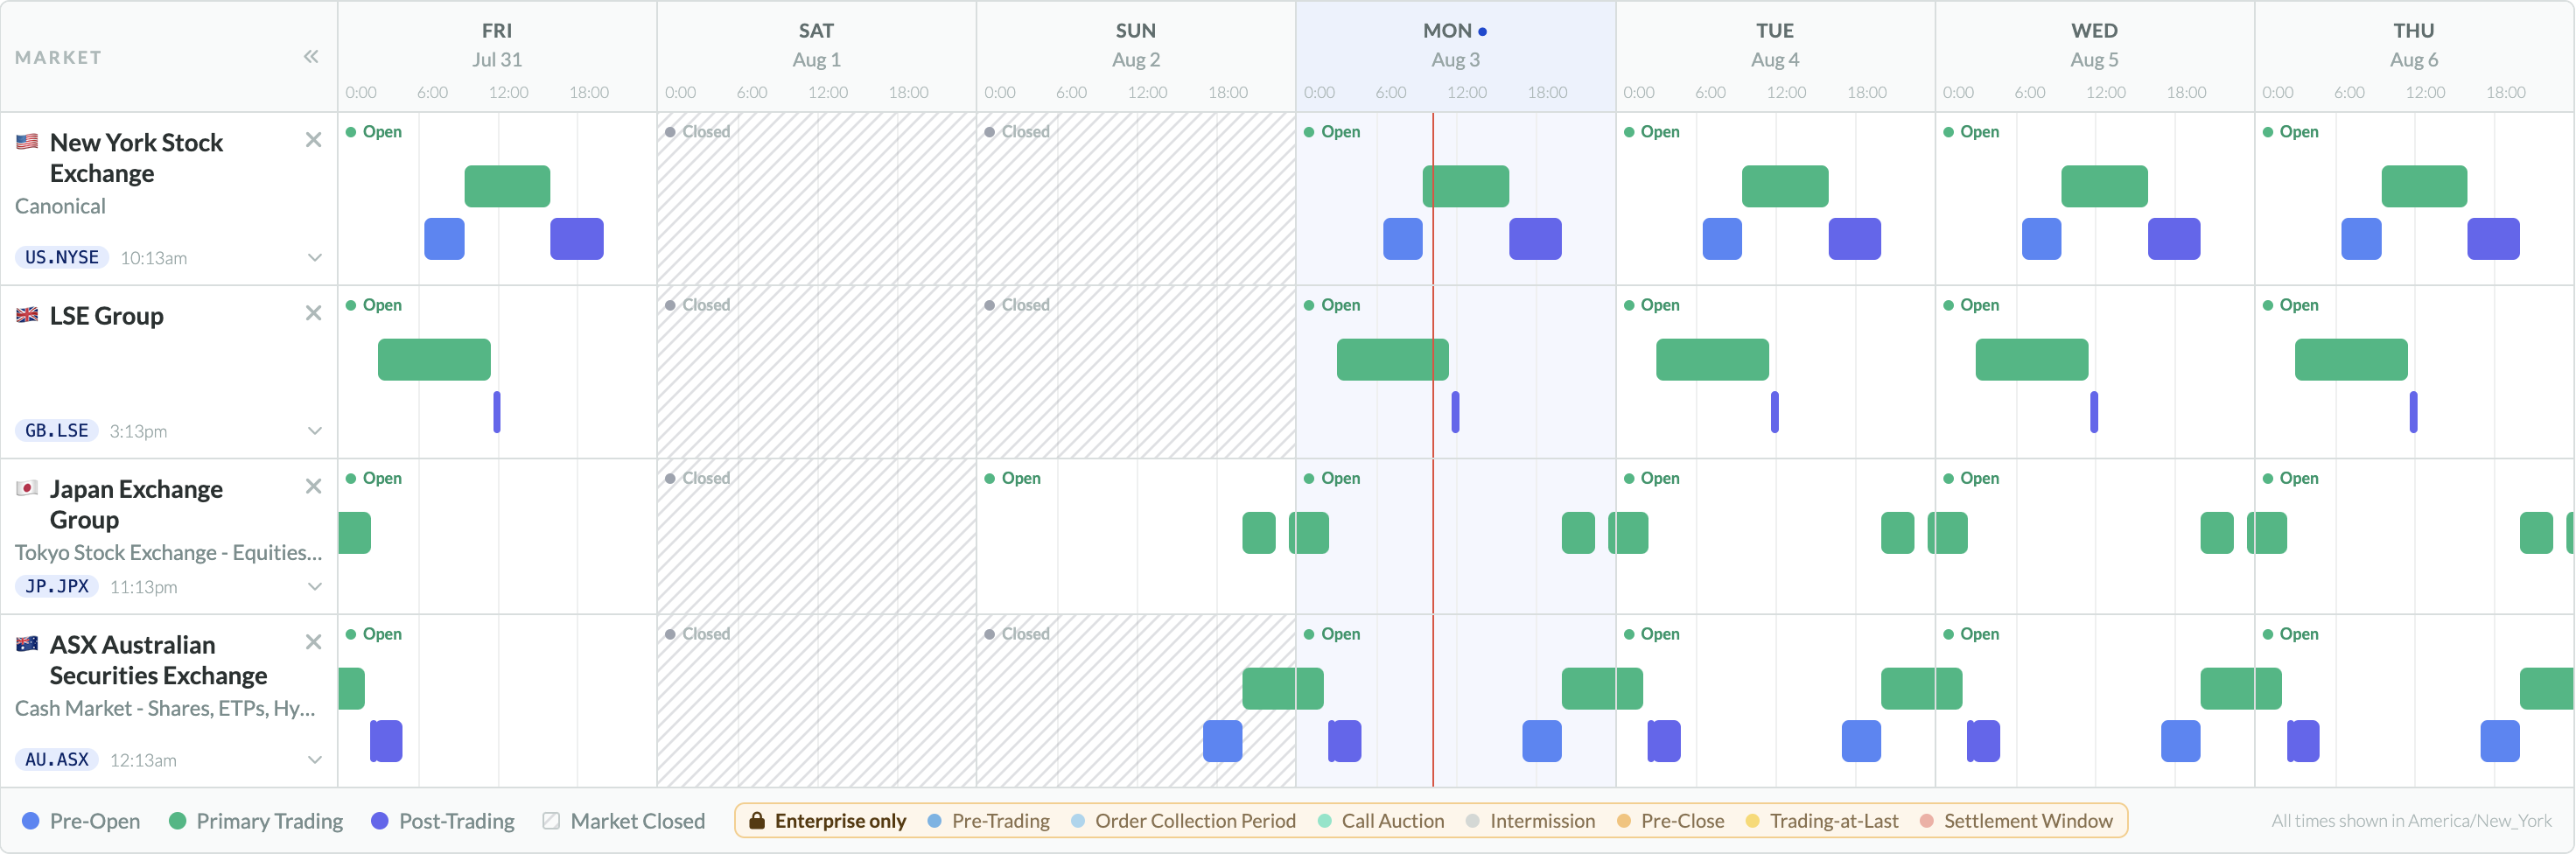Click the Call Auction legend item

[x=1381, y=821]
